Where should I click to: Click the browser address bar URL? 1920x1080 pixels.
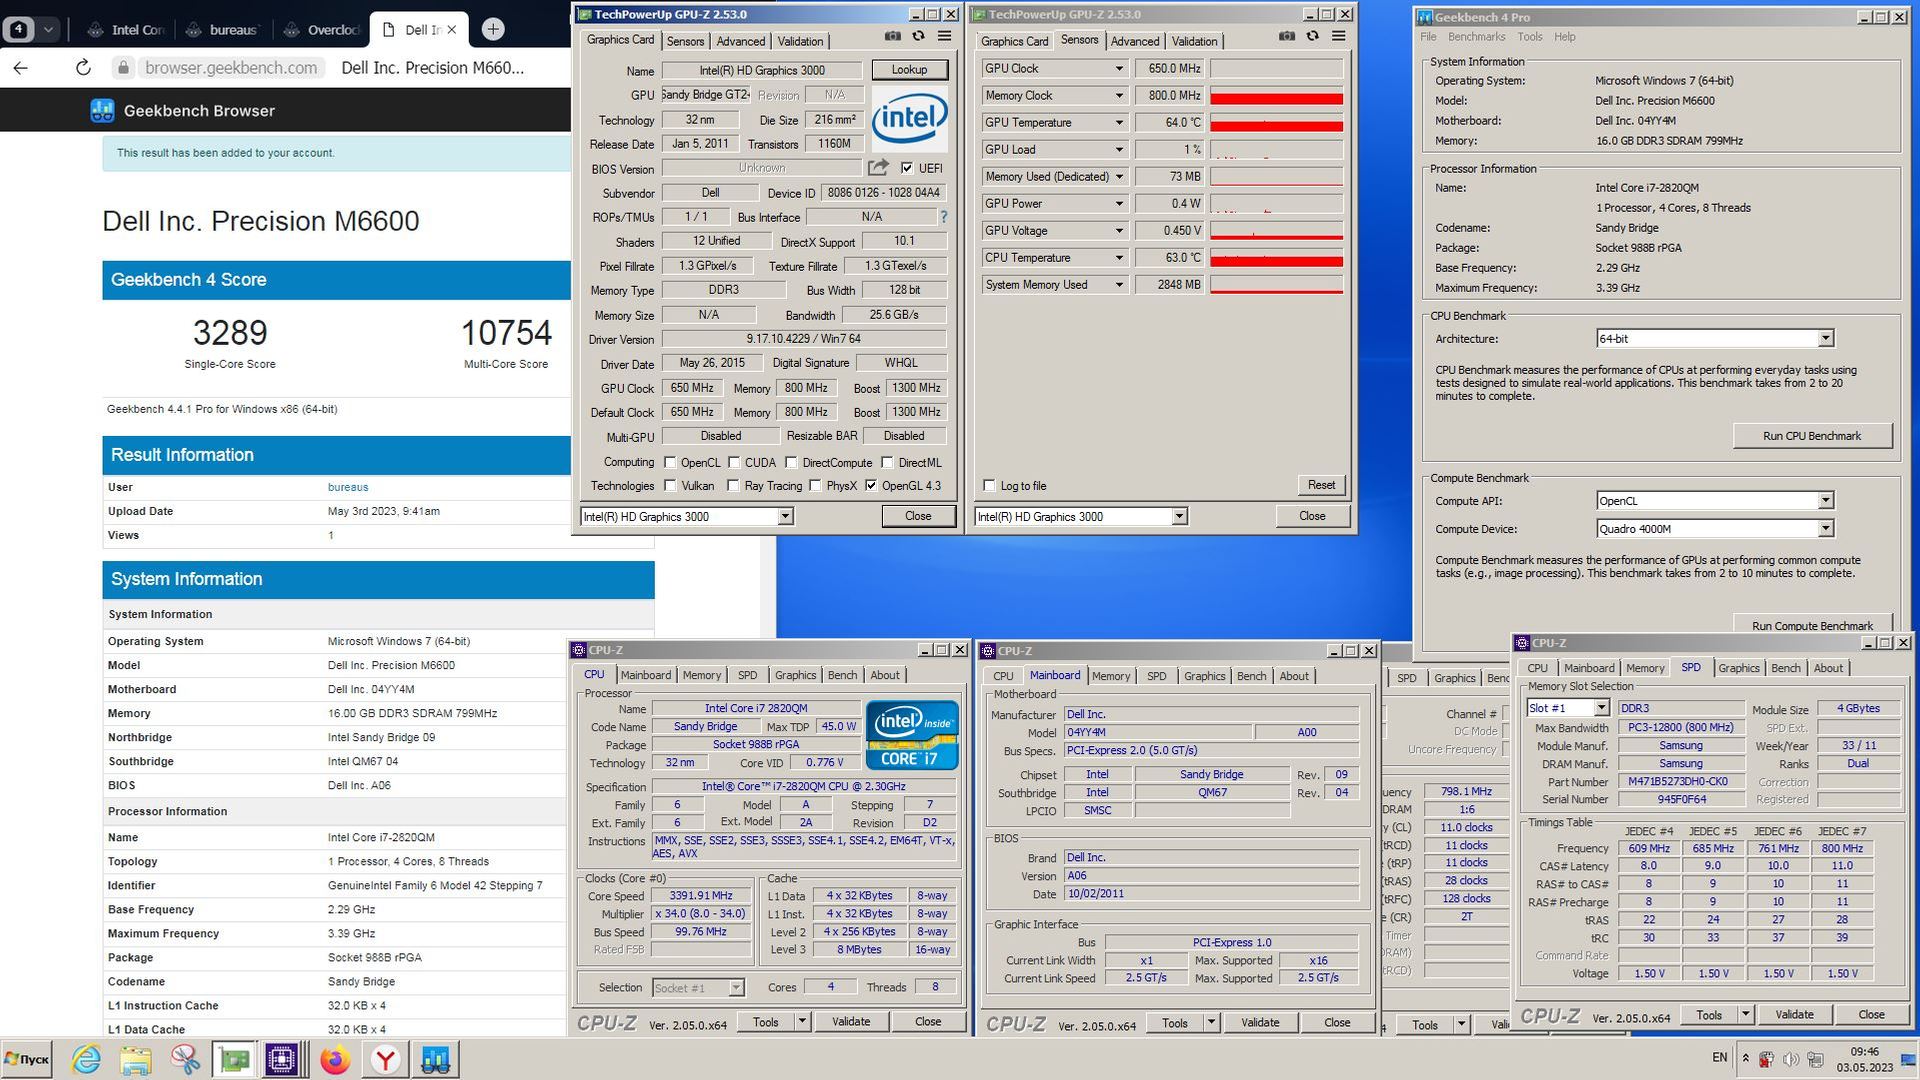[231, 68]
